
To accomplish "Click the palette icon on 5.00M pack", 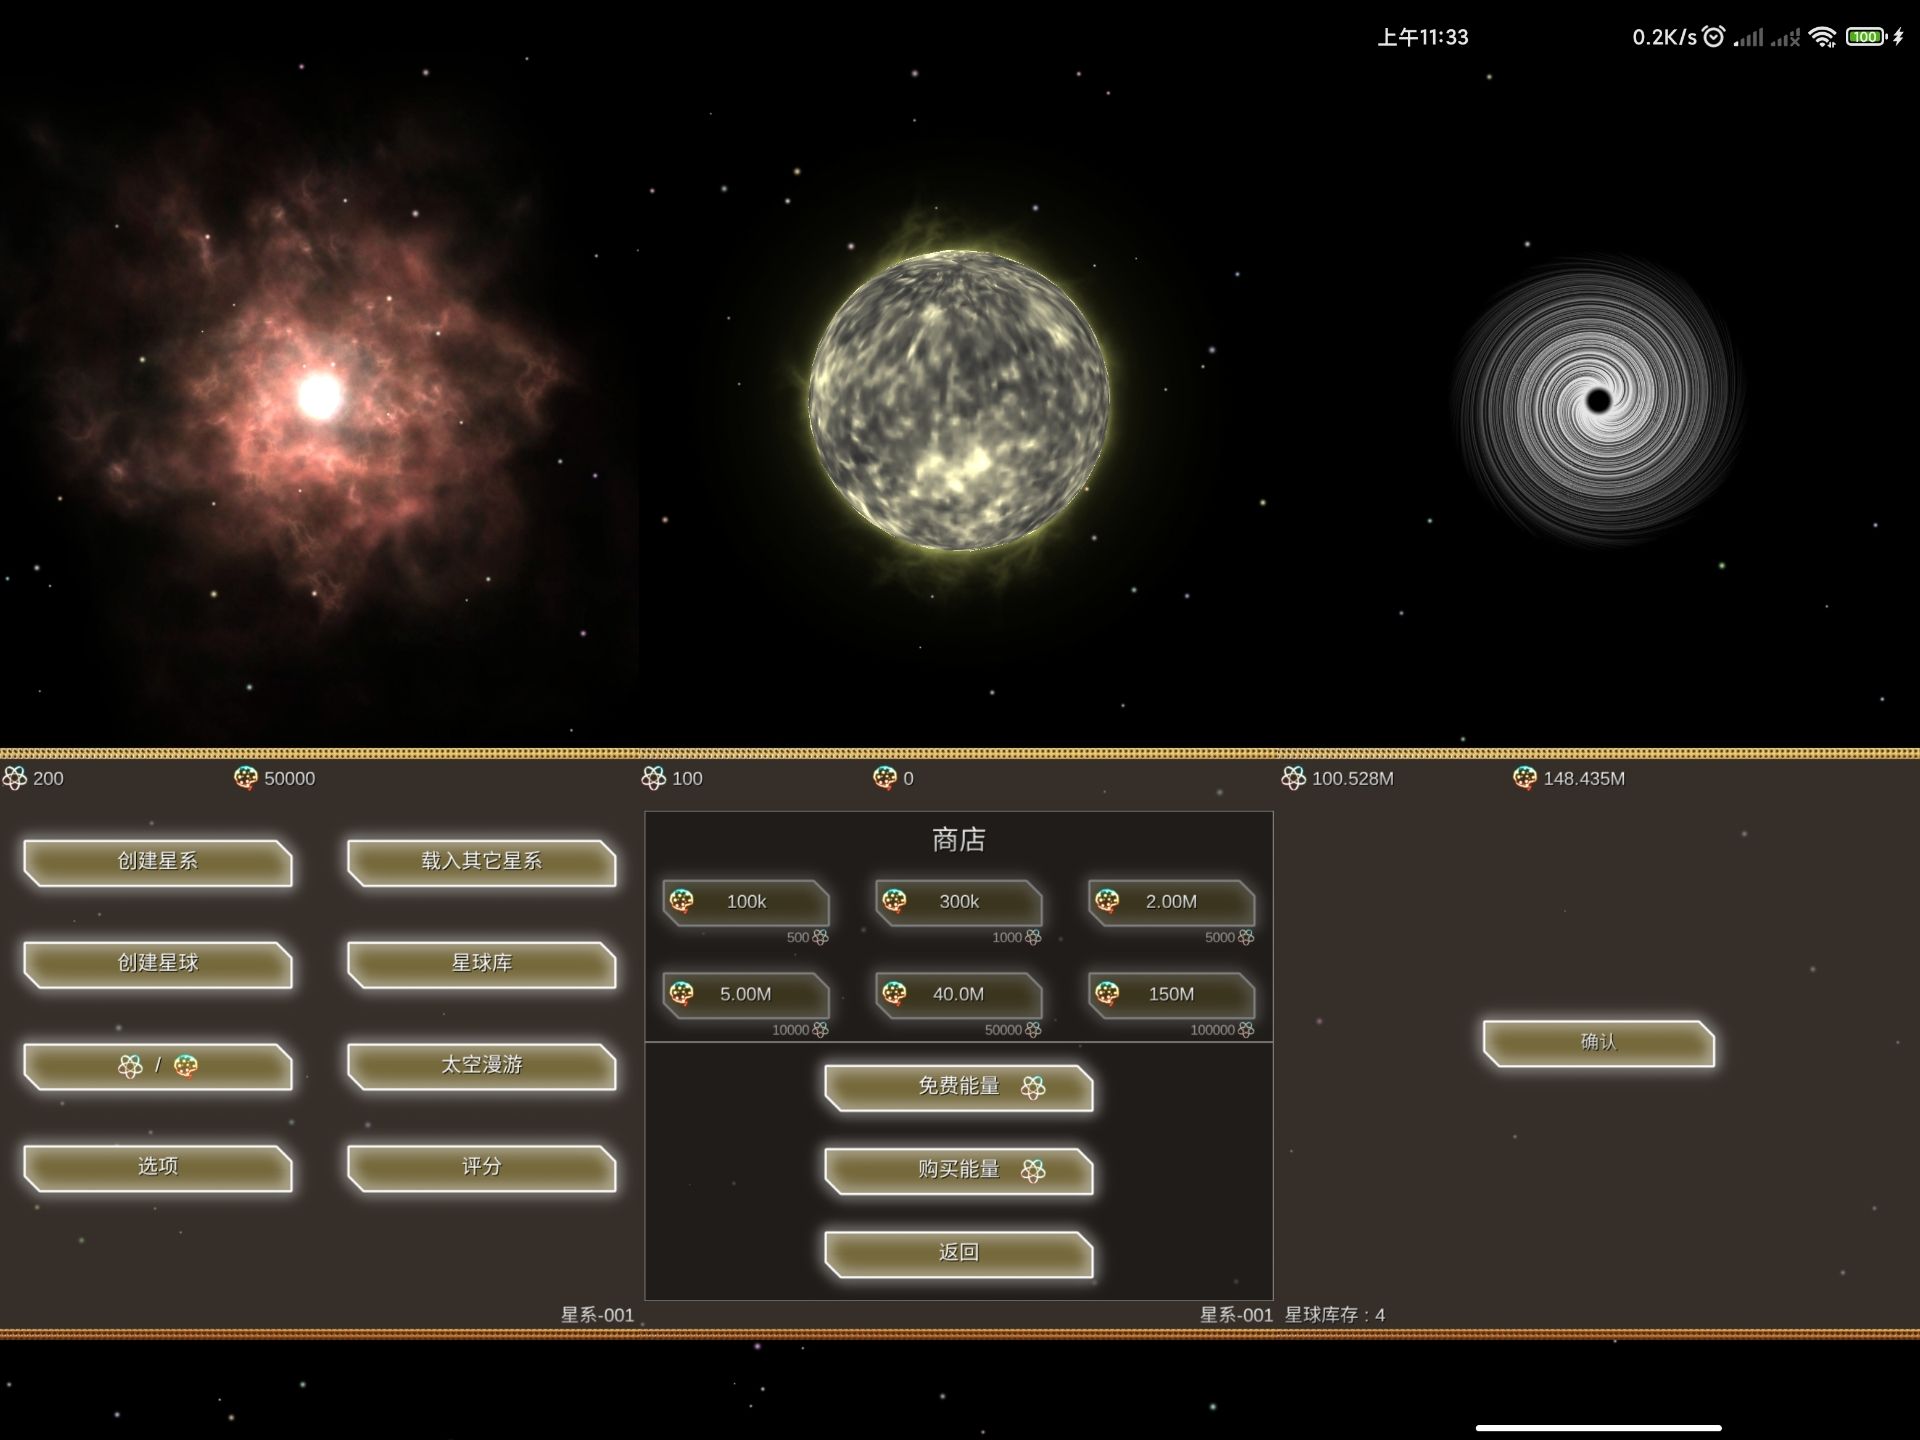I will pos(682,994).
